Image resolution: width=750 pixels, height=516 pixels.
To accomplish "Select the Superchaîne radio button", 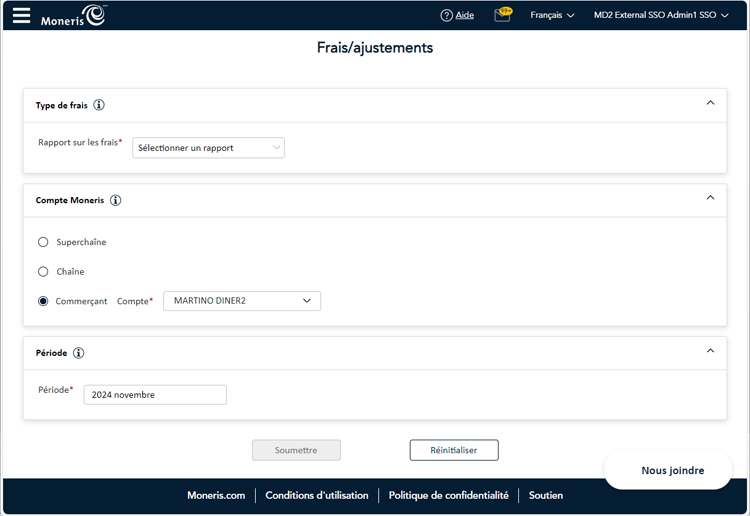I will (43, 242).
